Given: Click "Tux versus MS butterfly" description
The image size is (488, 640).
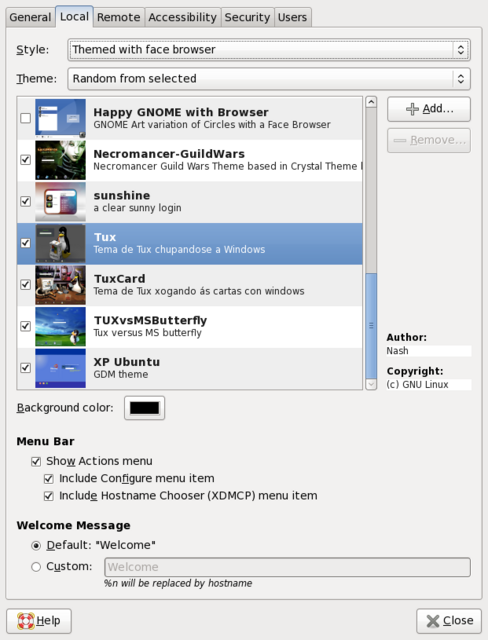Looking at the screenshot, I should tap(148, 333).
